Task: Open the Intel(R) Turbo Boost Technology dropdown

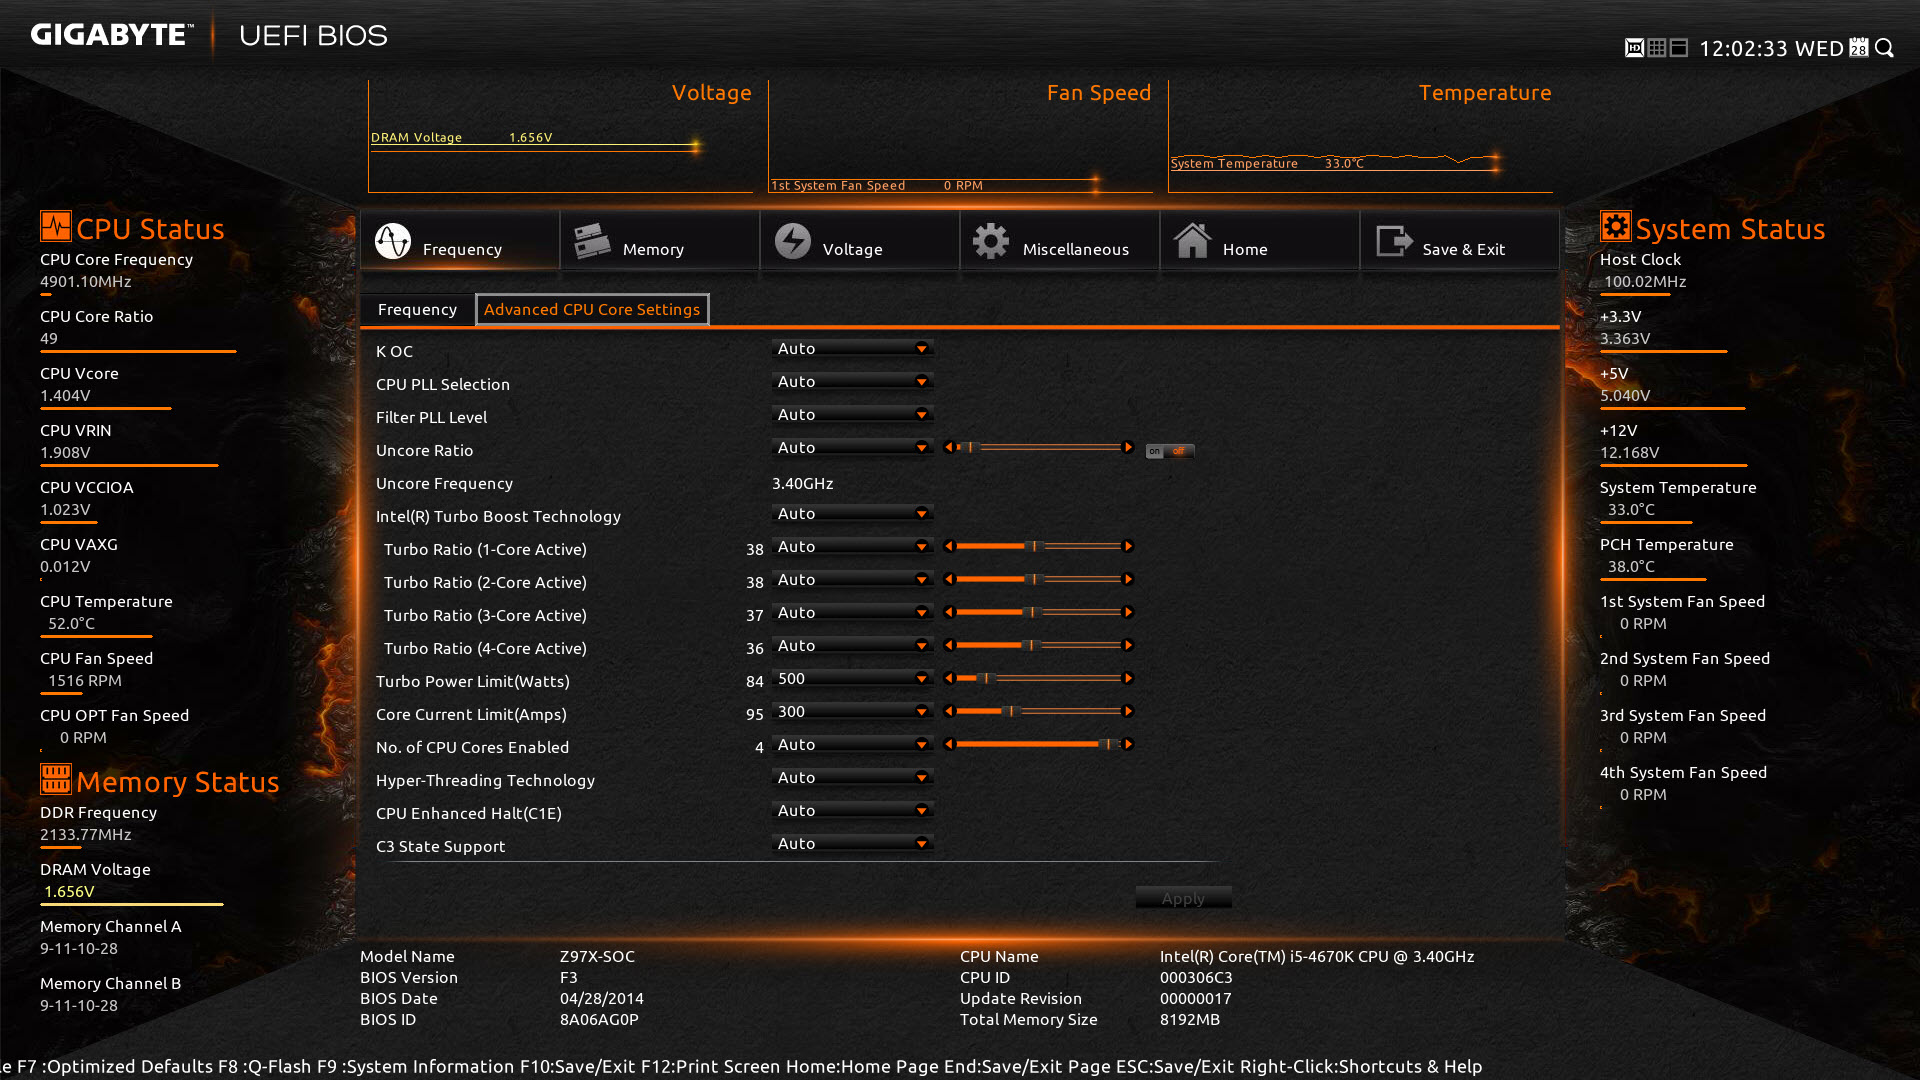Action: pos(852,513)
